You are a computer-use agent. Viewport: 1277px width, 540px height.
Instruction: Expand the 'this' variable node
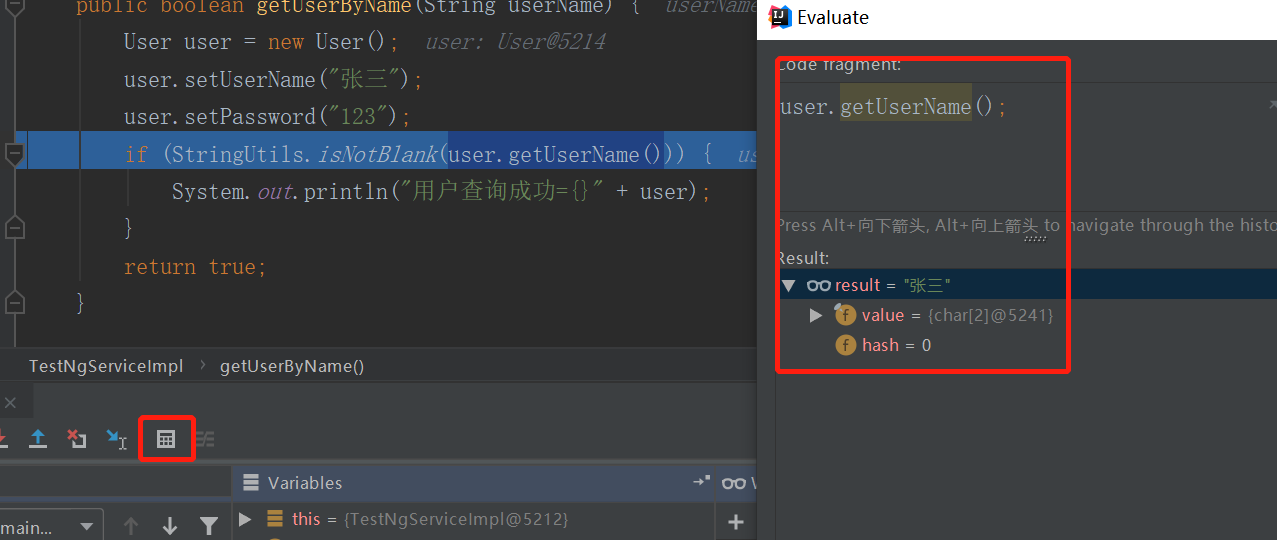(245, 519)
